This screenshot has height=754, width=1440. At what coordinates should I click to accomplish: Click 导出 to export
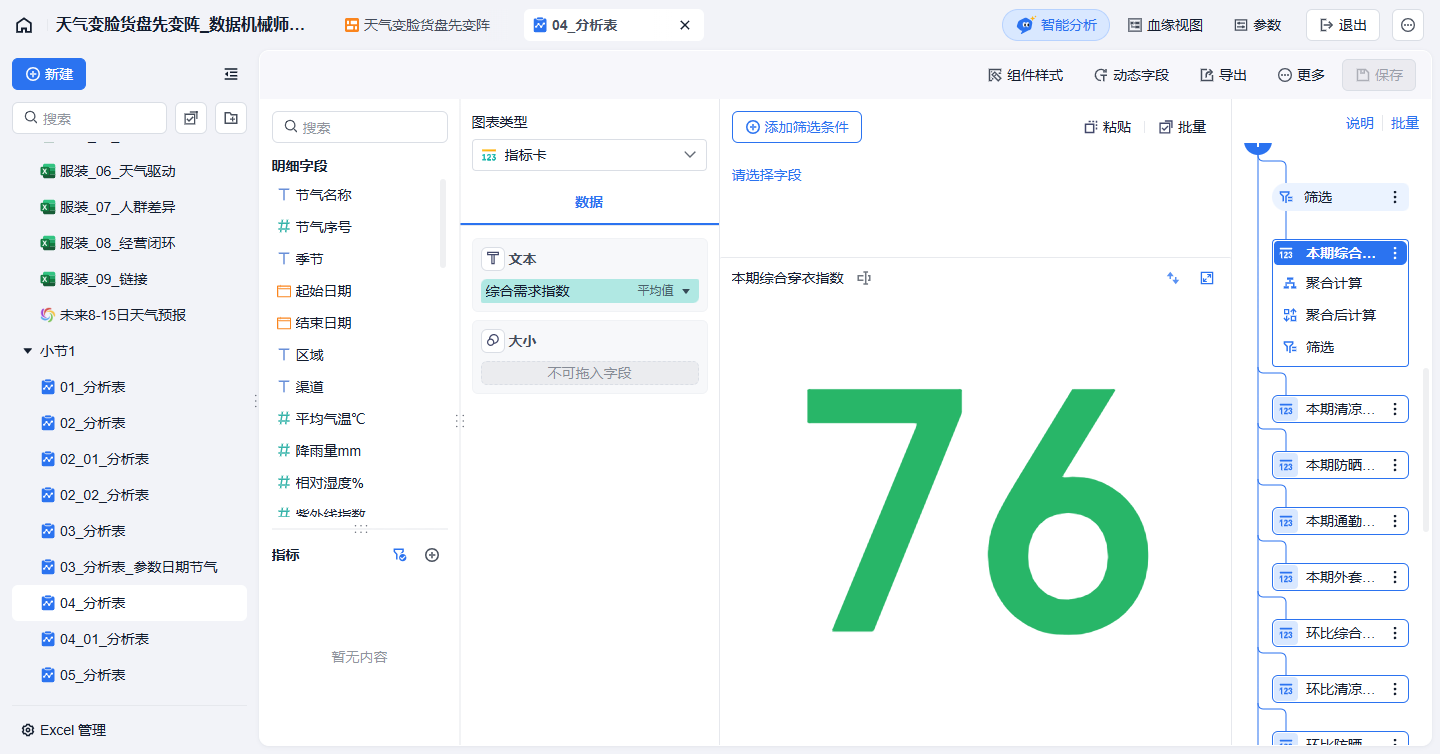click(x=1223, y=75)
